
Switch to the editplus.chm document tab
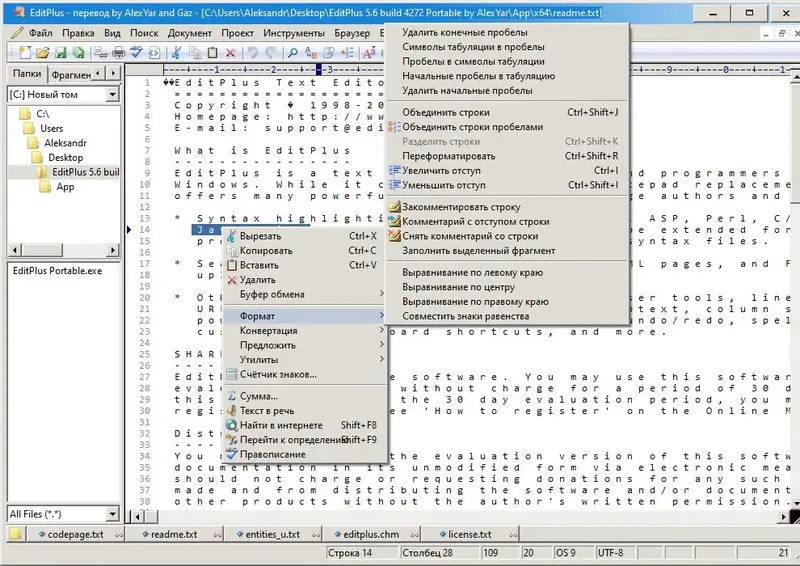coord(371,534)
